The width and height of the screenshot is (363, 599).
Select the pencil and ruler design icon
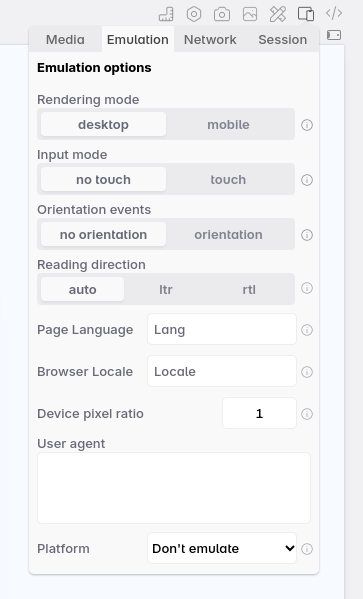coord(278,14)
